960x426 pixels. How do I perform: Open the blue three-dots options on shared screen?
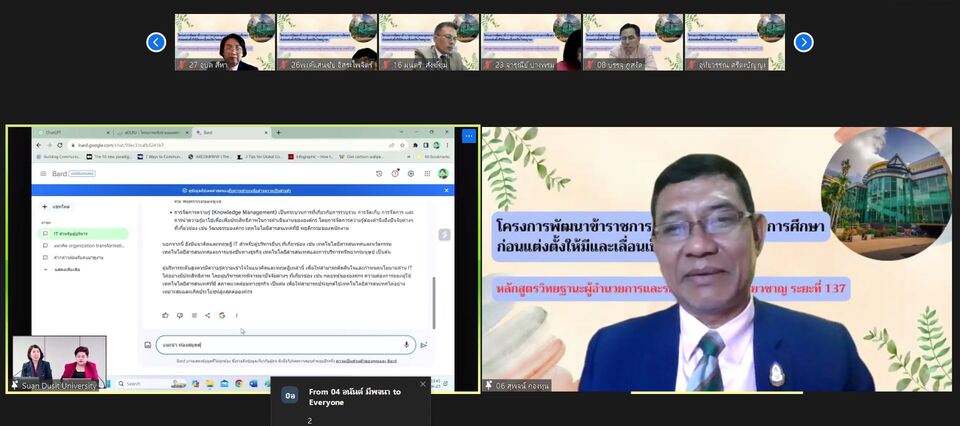click(468, 136)
